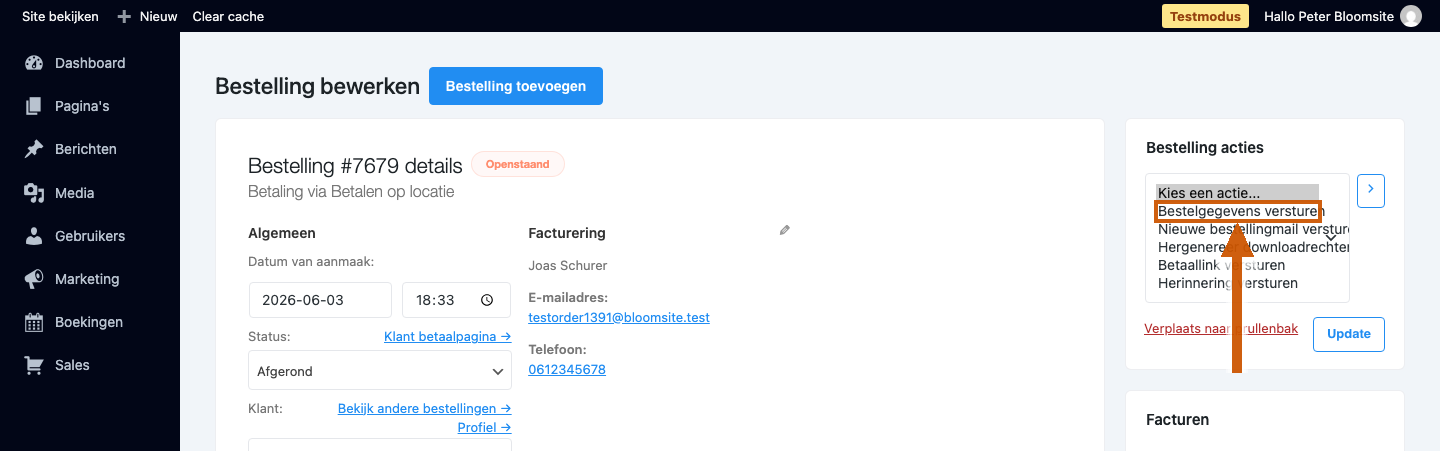Click the Bestelling acties heading

click(x=1205, y=147)
